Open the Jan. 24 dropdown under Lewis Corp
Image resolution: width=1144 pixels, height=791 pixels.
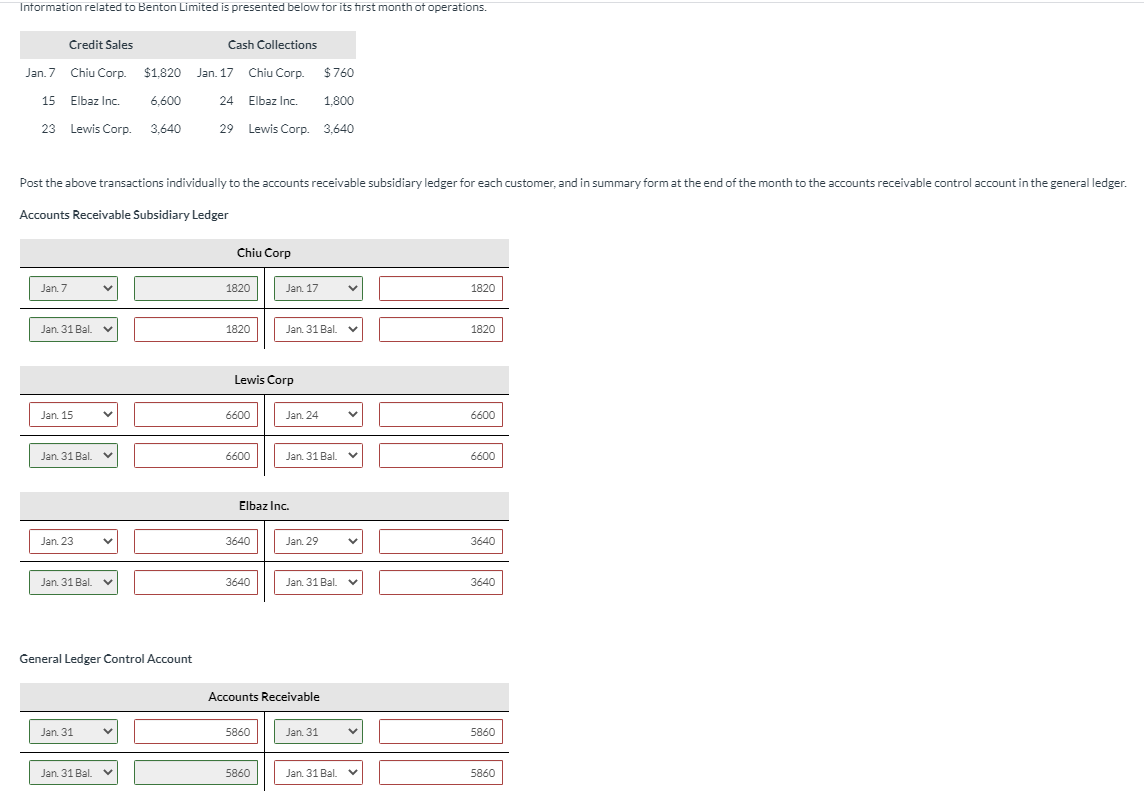[x=317, y=414]
